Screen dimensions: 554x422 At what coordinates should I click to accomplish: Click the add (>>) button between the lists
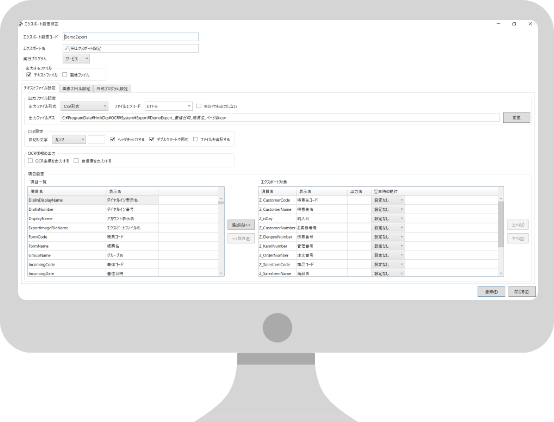(241, 225)
